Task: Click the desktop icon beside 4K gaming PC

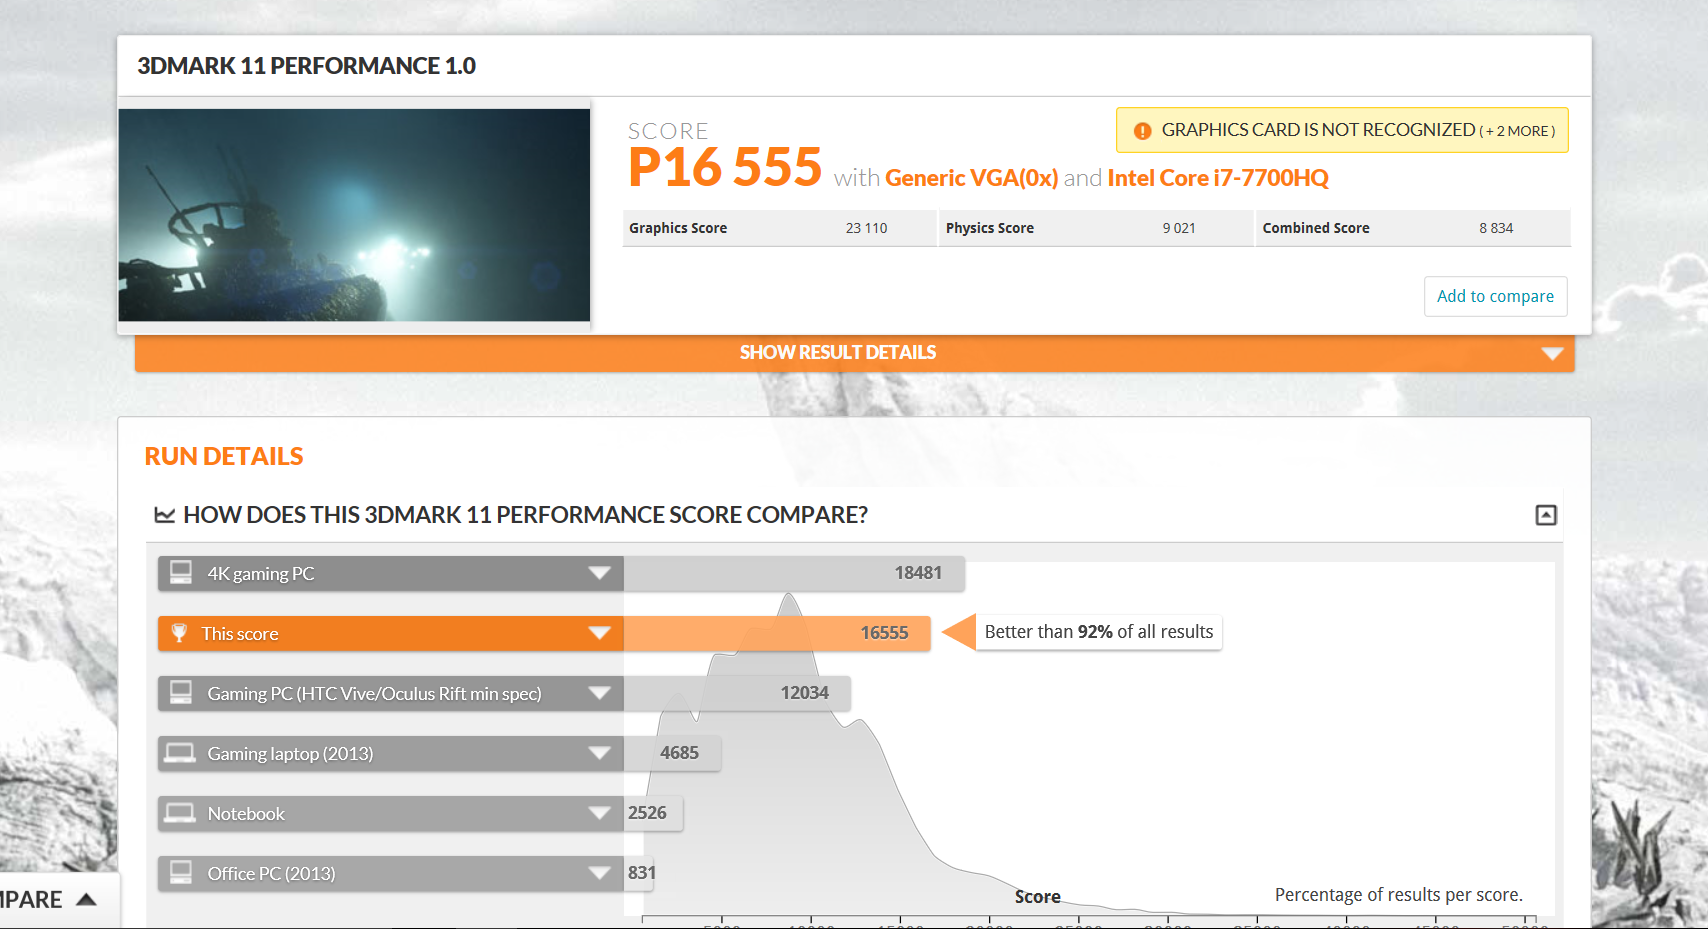Action: point(181,573)
